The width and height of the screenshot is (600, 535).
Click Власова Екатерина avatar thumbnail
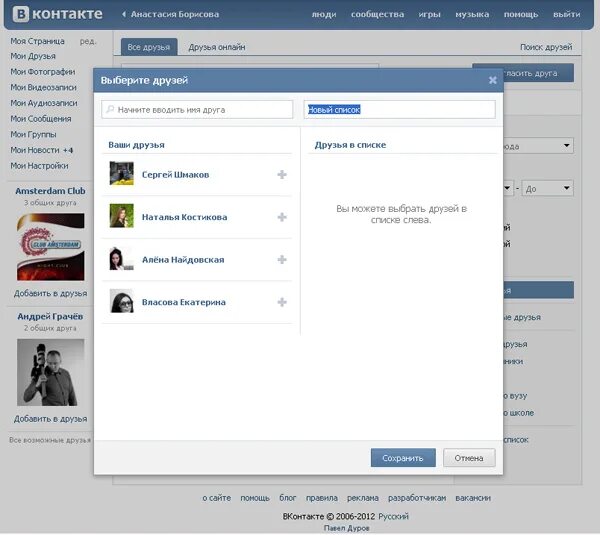tap(122, 301)
